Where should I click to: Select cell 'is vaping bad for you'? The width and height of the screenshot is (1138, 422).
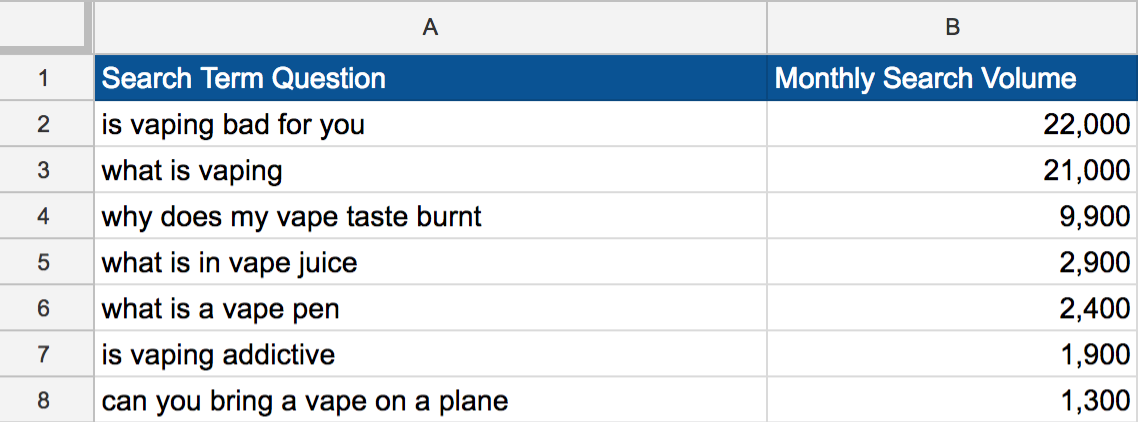430,124
